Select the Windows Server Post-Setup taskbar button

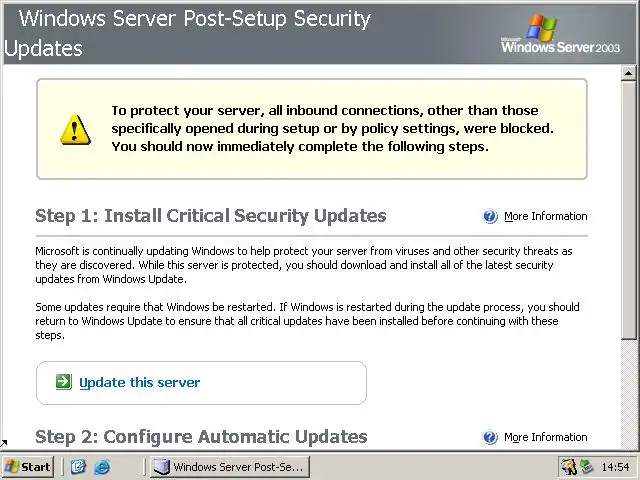(x=228, y=466)
